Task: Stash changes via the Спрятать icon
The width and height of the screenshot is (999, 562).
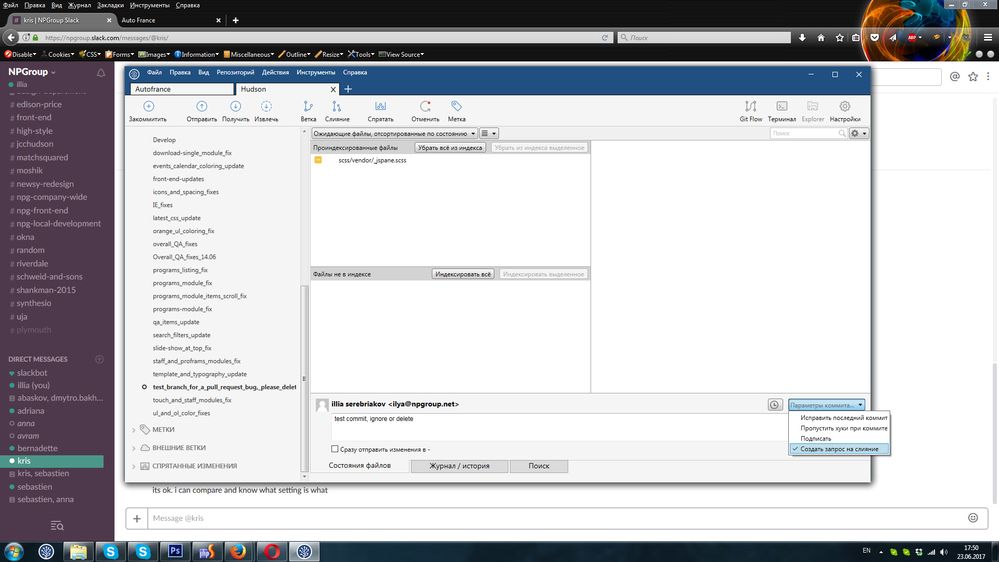Action: pos(380,106)
